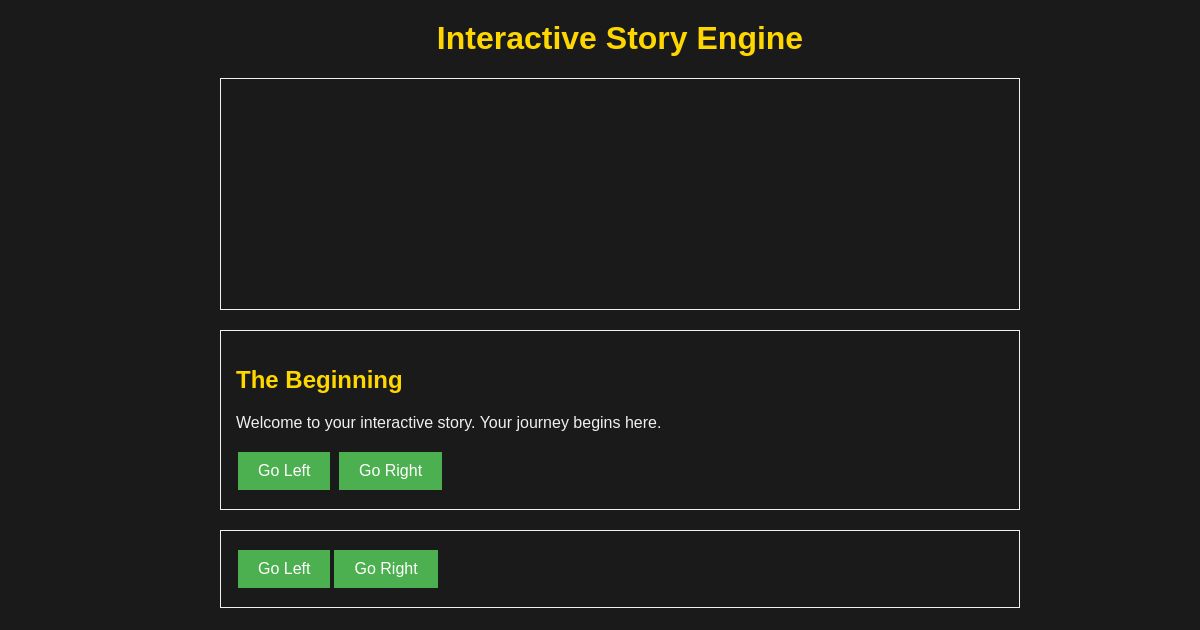Click the welcome journey sentence text
Image resolution: width=1200 pixels, height=630 pixels.
coord(448,423)
